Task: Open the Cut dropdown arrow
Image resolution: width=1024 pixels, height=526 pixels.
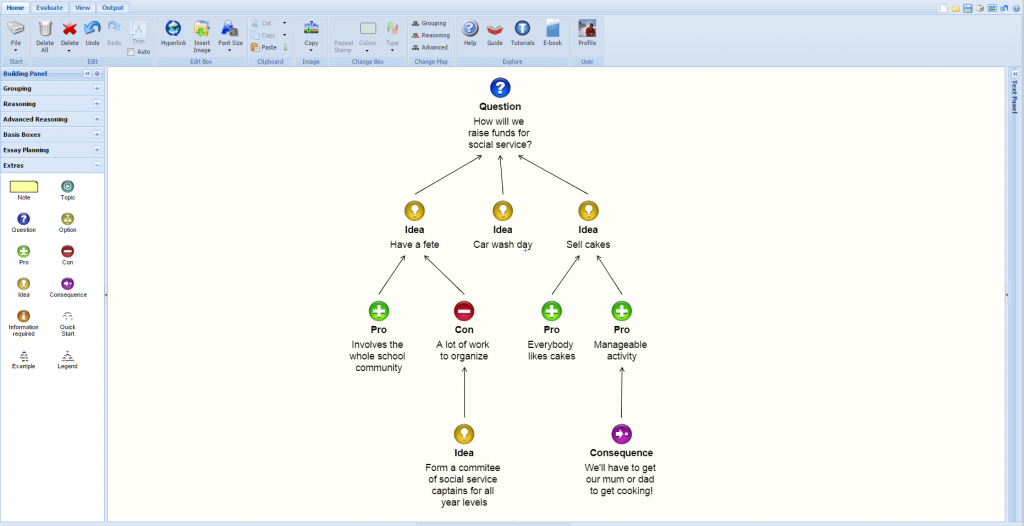Action: coord(284,23)
